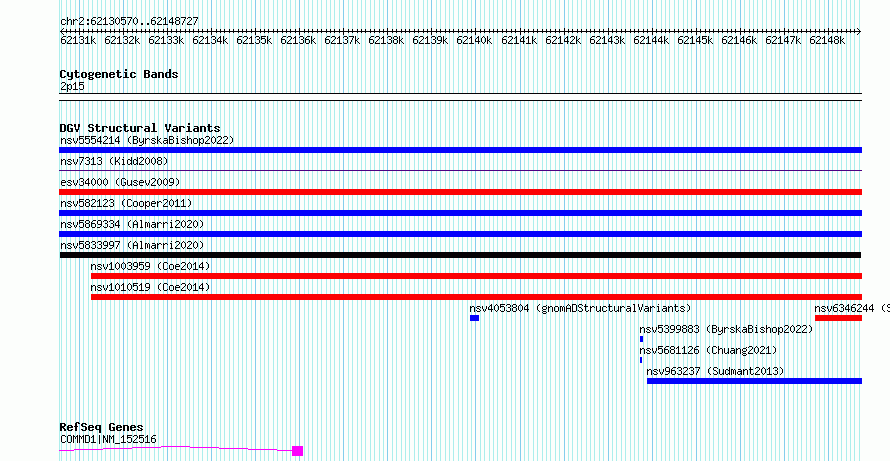The height and width of the screenshot is (461, 890).
Task: Click the 62135k ruler tick label
Action: (x=254, y=41)
